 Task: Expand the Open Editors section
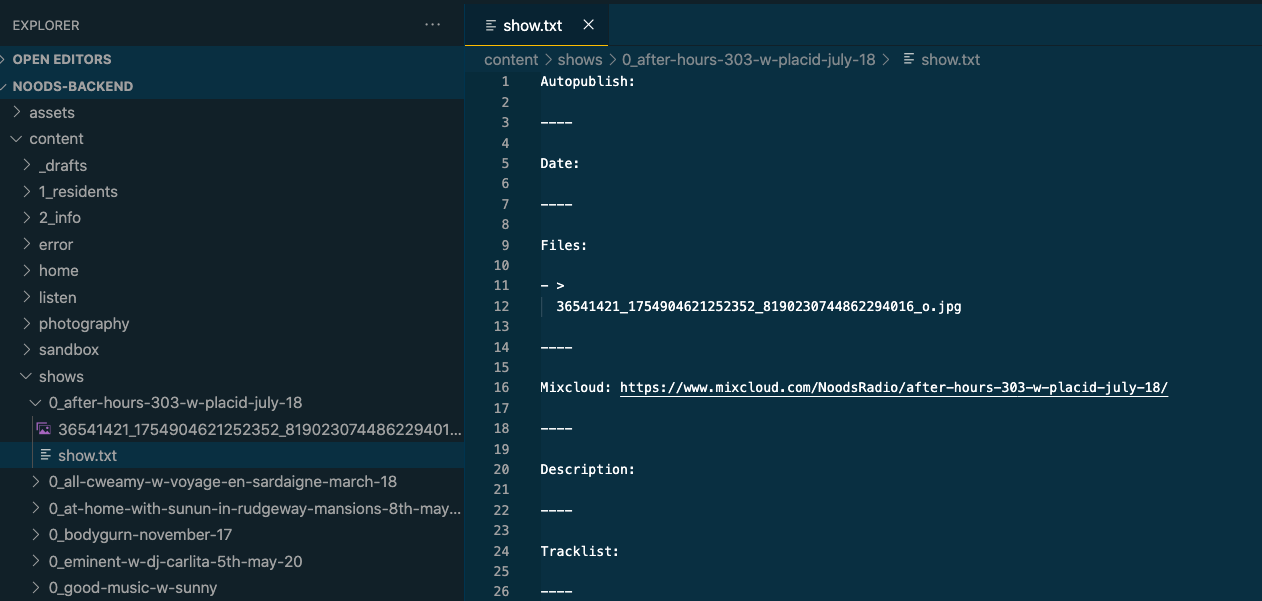[62, 59]
